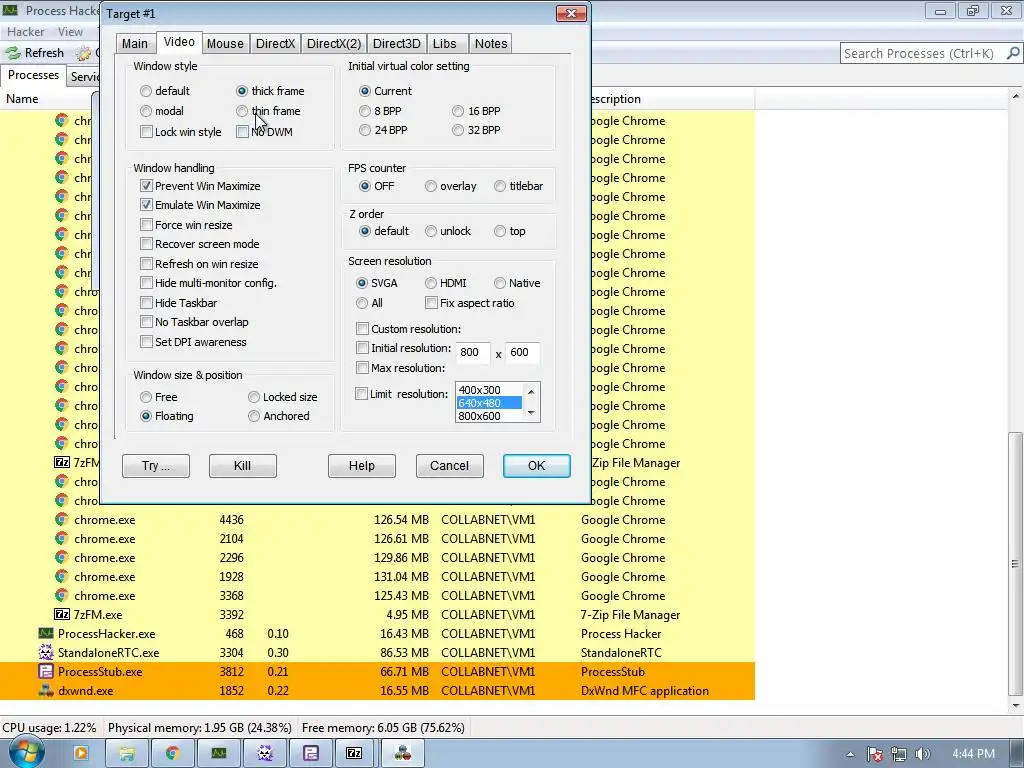The width and height of the screenshot is (1024, 768).
Task: Switch to Process Hacker in the taskbar
Action: click(x=219, y=753)
